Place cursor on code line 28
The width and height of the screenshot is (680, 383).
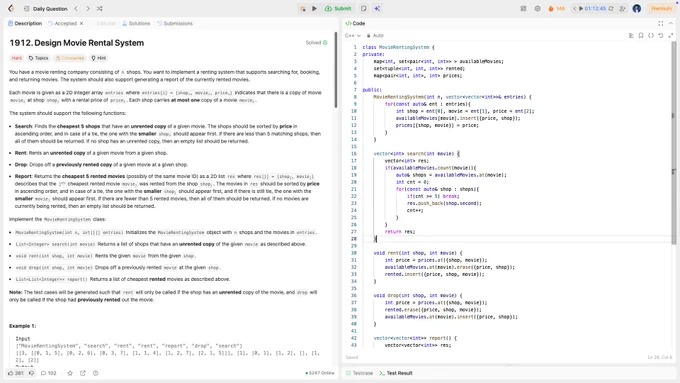click(x=516, y=239)
